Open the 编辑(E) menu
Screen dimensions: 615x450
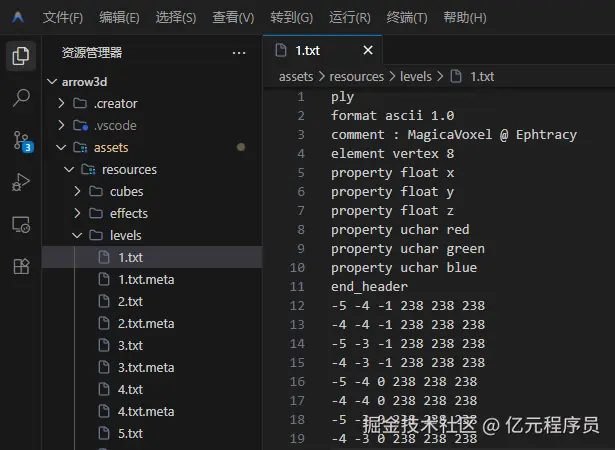click(119, 17)
